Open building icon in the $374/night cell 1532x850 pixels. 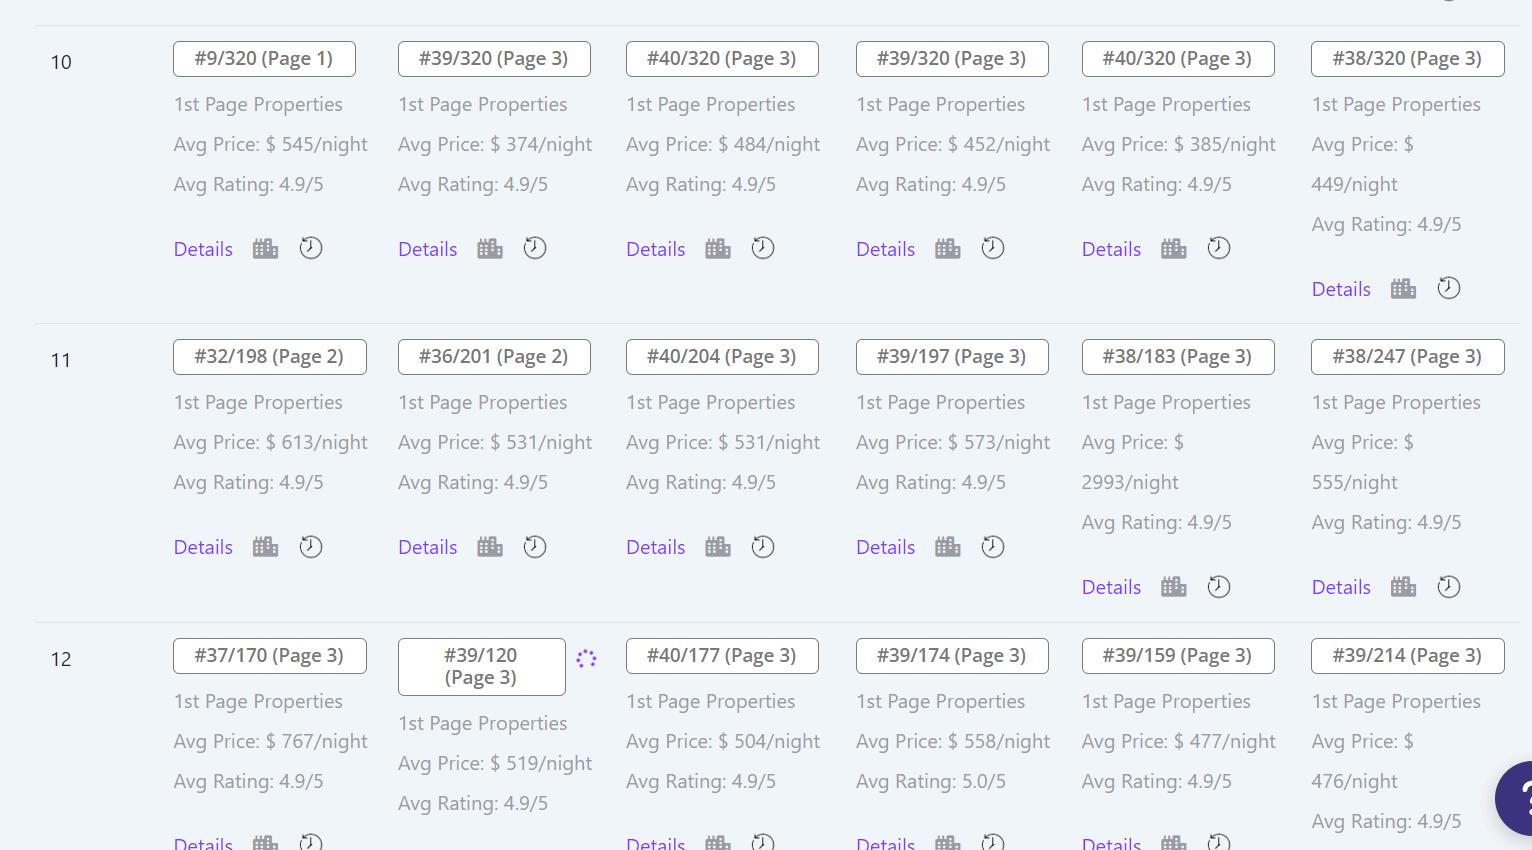[x=490, y=248]
